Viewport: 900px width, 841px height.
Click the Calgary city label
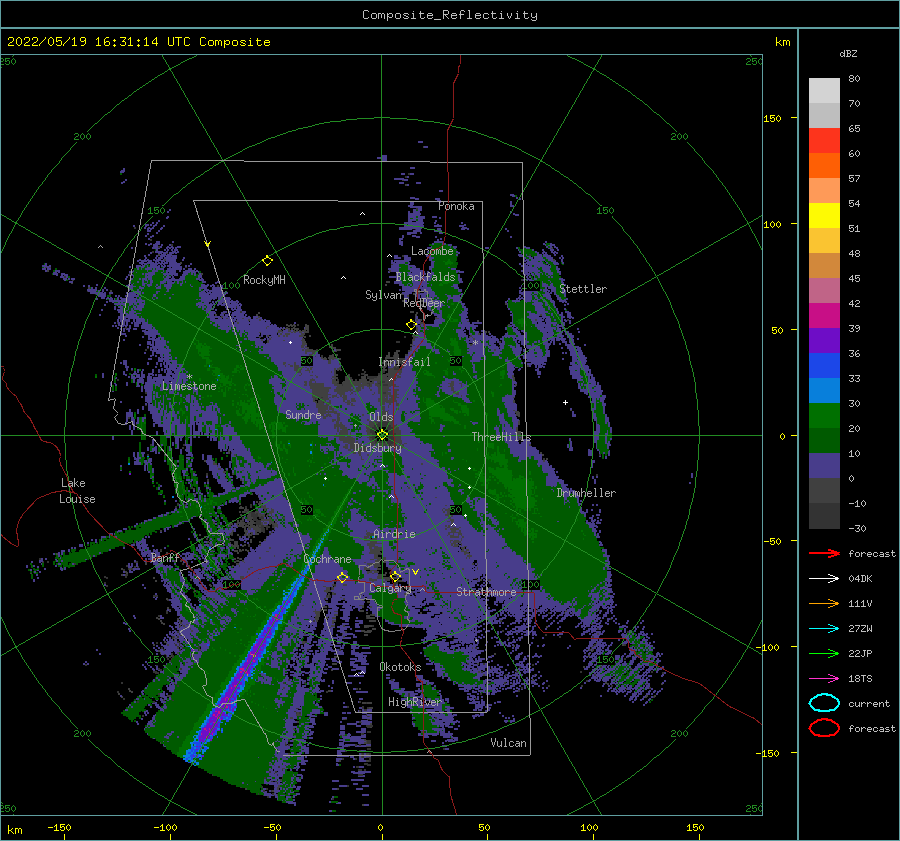[390, 588]
